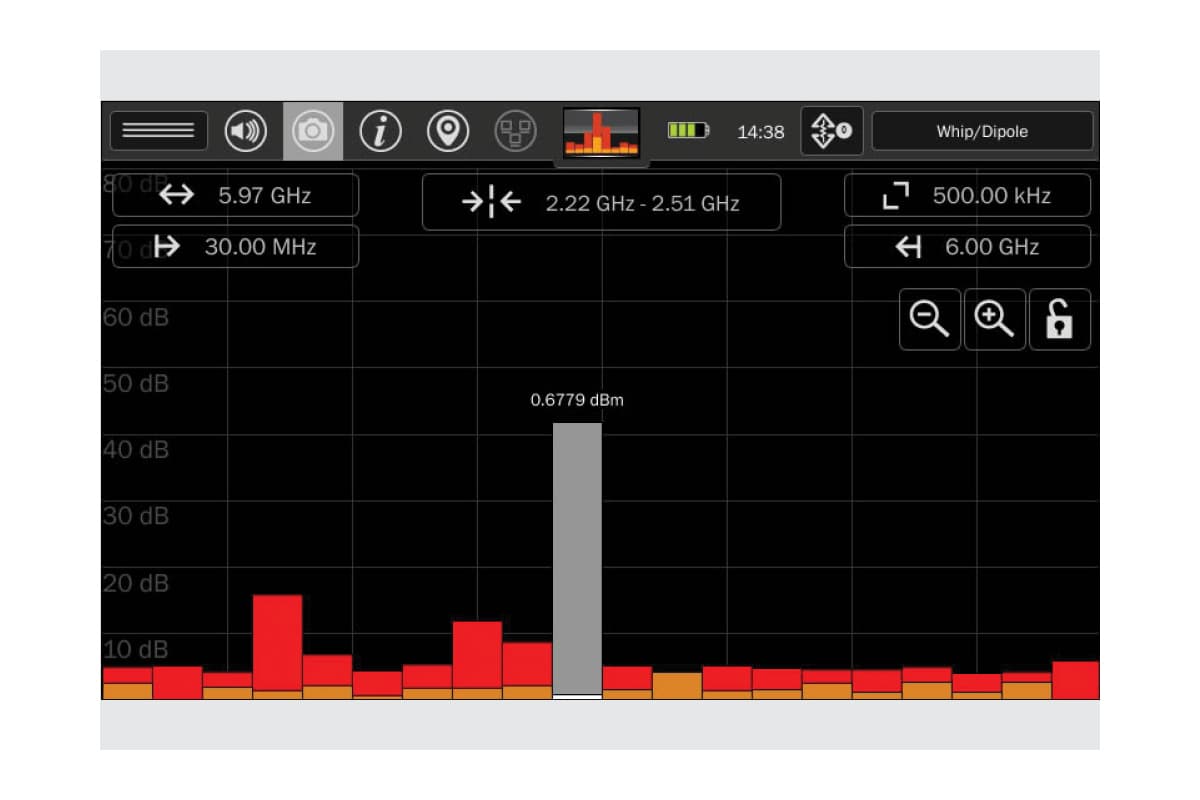Change the 500.00 kHz resolution bandwidth
The width and height of the screenshot is (1200, 800).
tap(967, 195)
